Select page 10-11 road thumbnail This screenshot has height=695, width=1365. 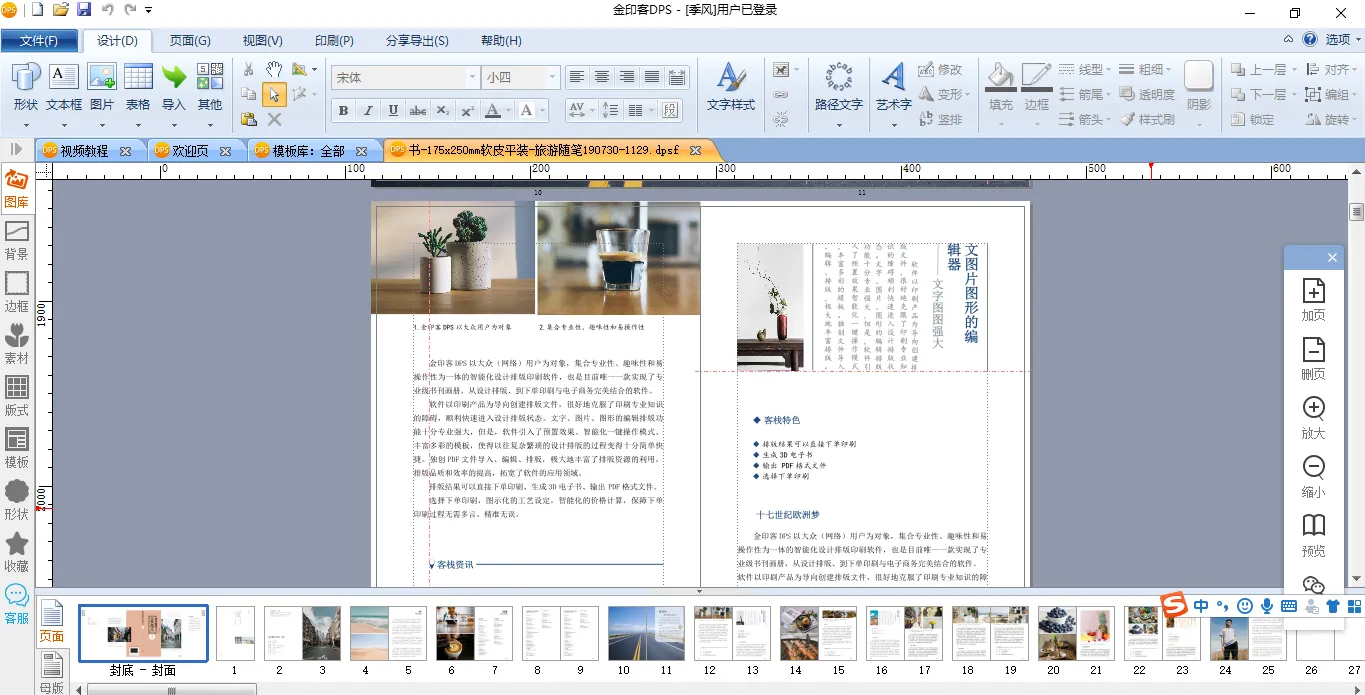coord(645,633)
